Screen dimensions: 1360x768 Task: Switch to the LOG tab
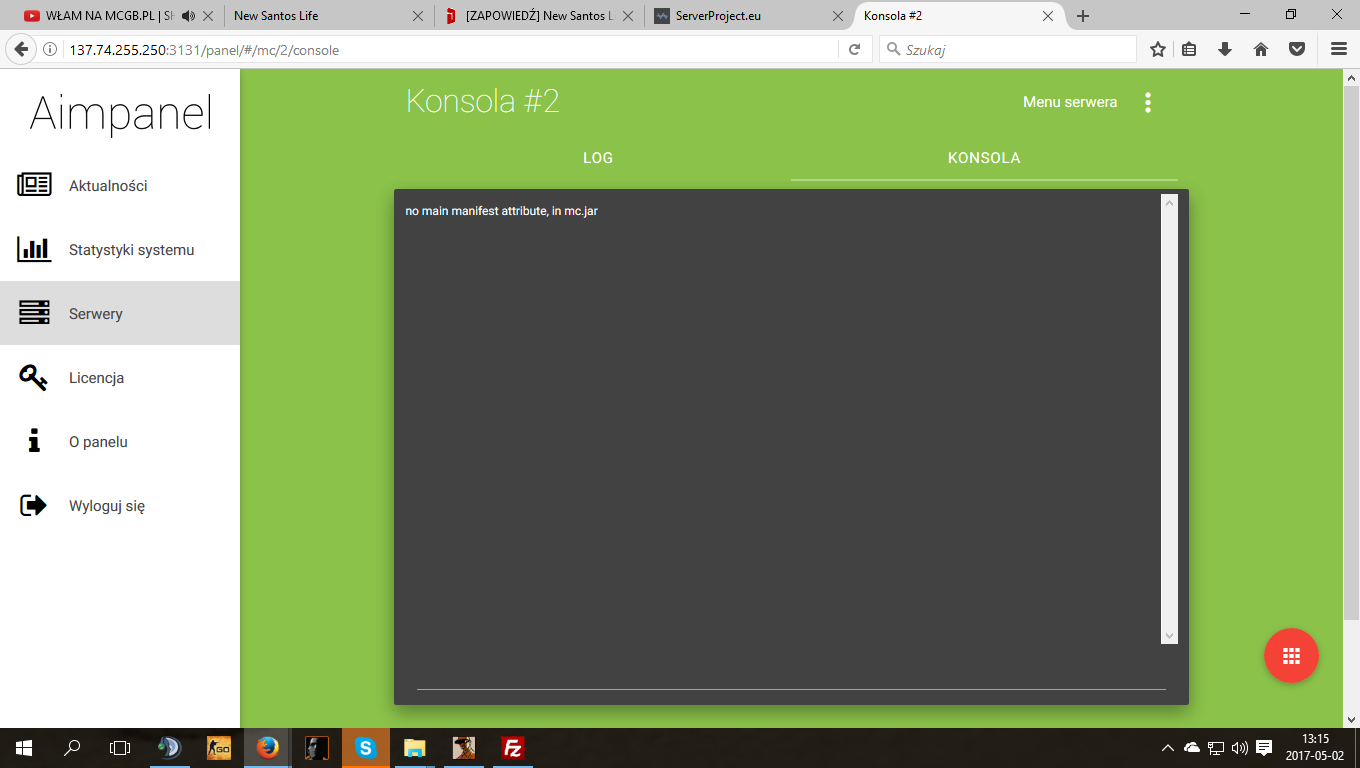(598, 158)
